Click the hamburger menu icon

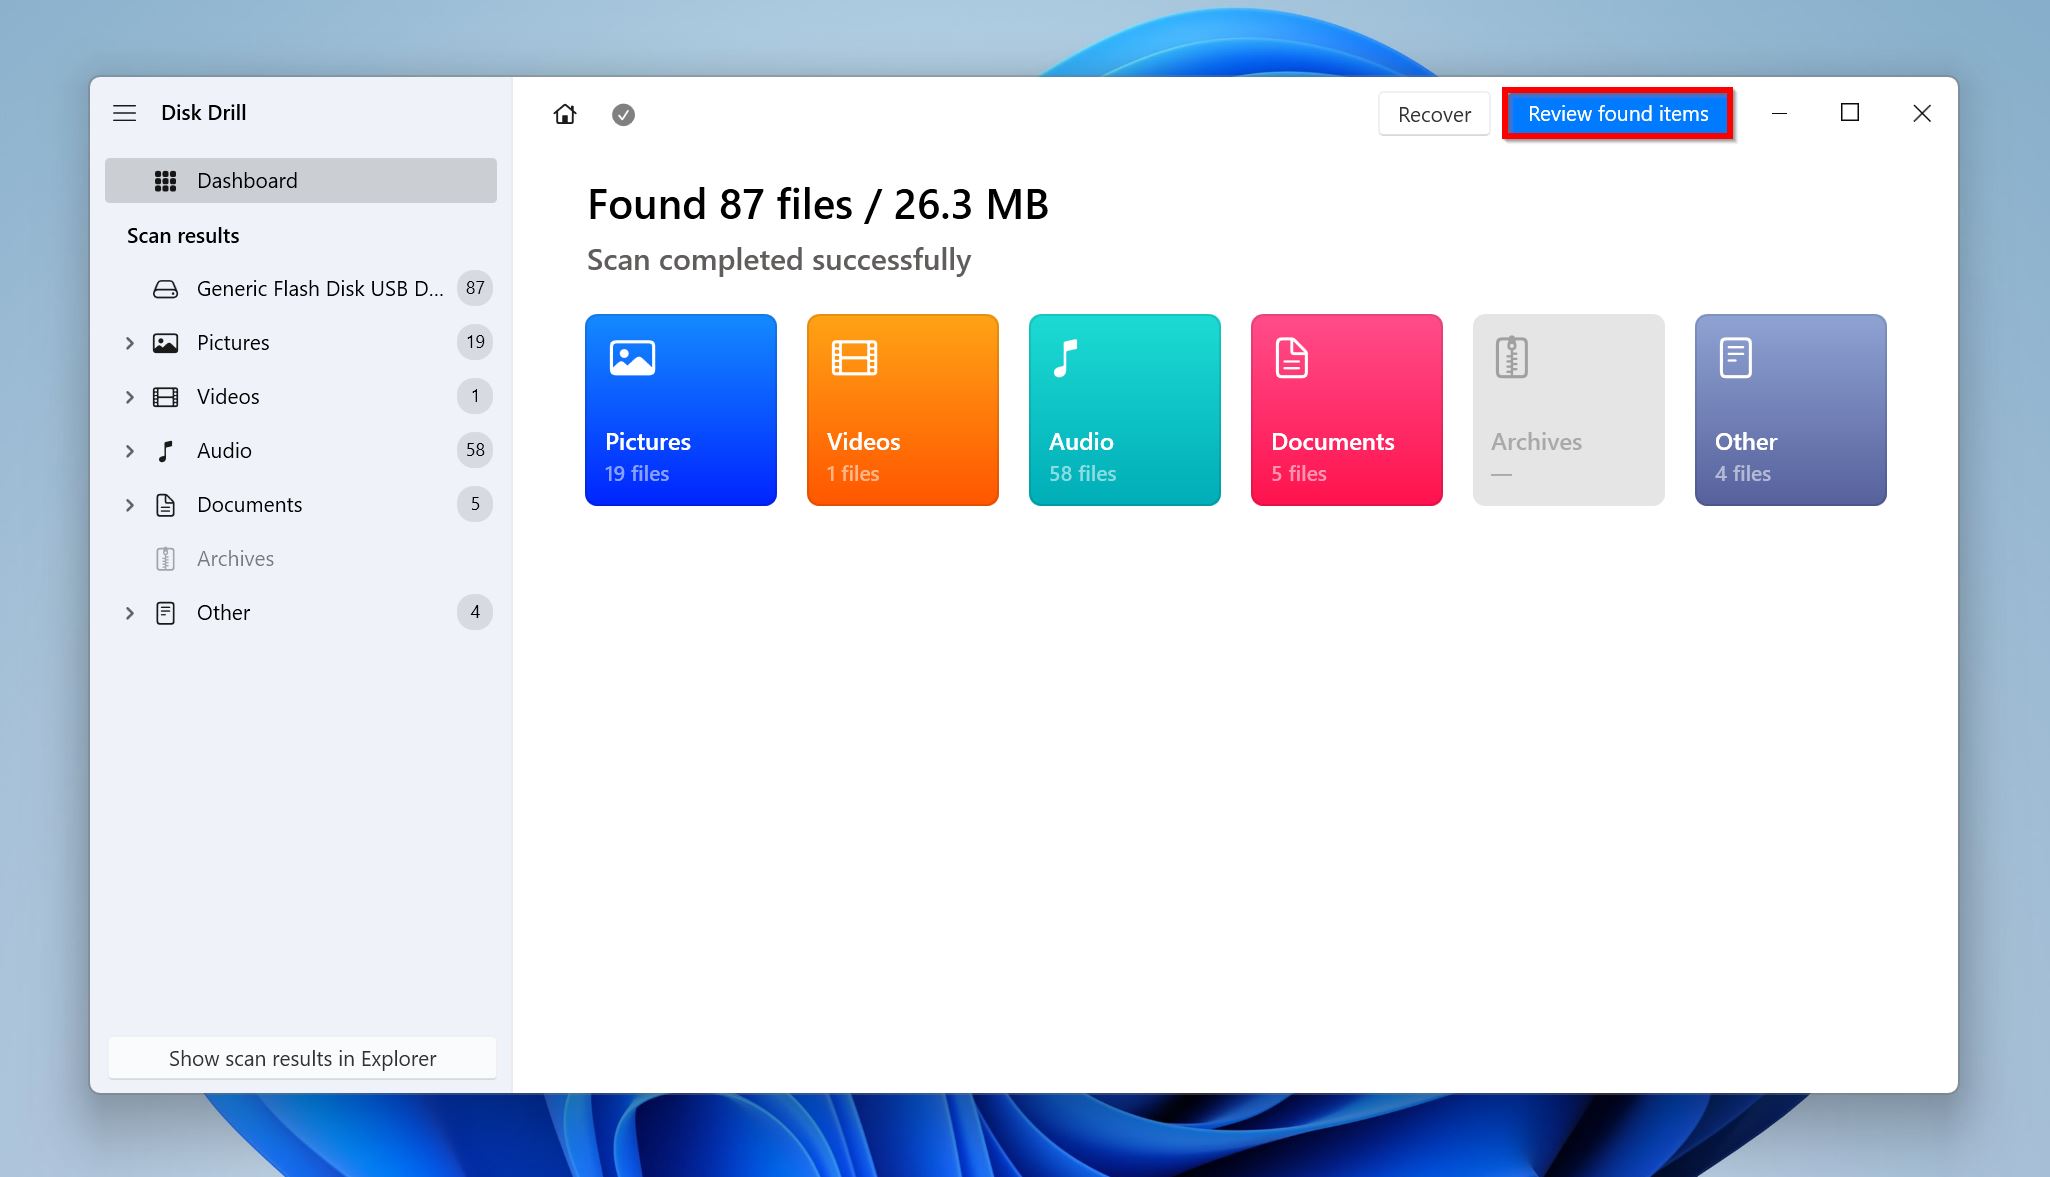tap(124, 113)
